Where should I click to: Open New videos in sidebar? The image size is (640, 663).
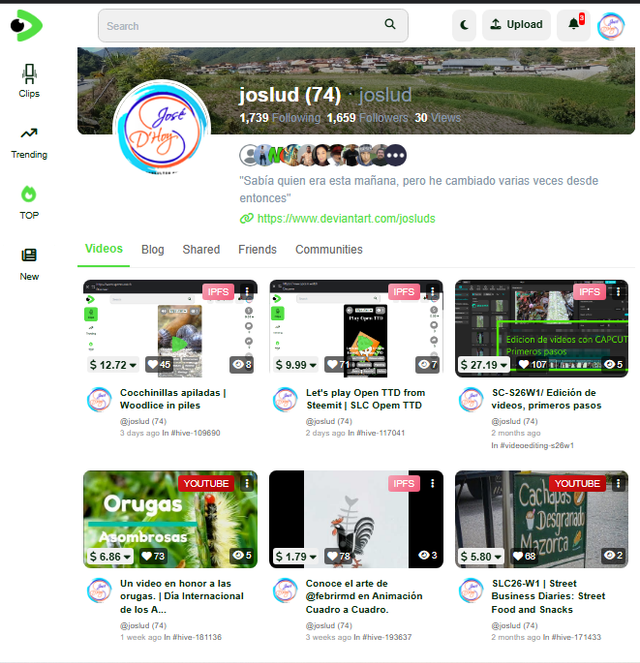[x=29, y=264]
